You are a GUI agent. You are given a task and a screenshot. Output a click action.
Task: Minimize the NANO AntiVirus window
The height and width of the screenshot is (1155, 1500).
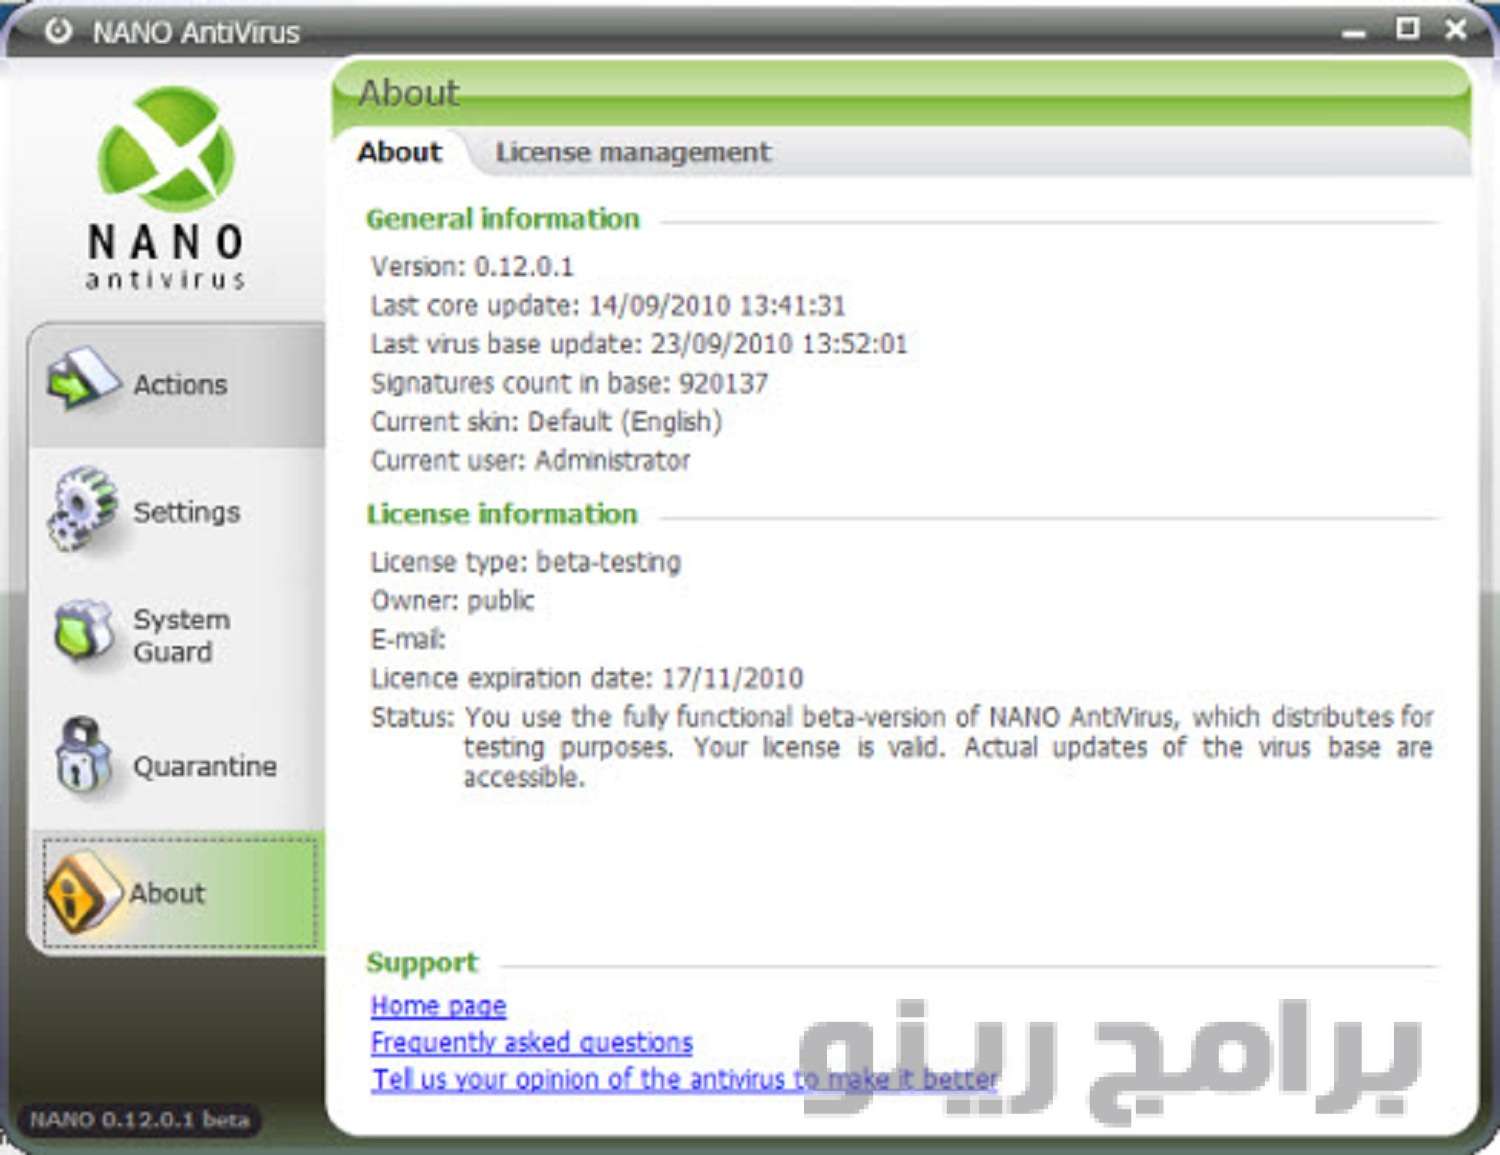1354,33
